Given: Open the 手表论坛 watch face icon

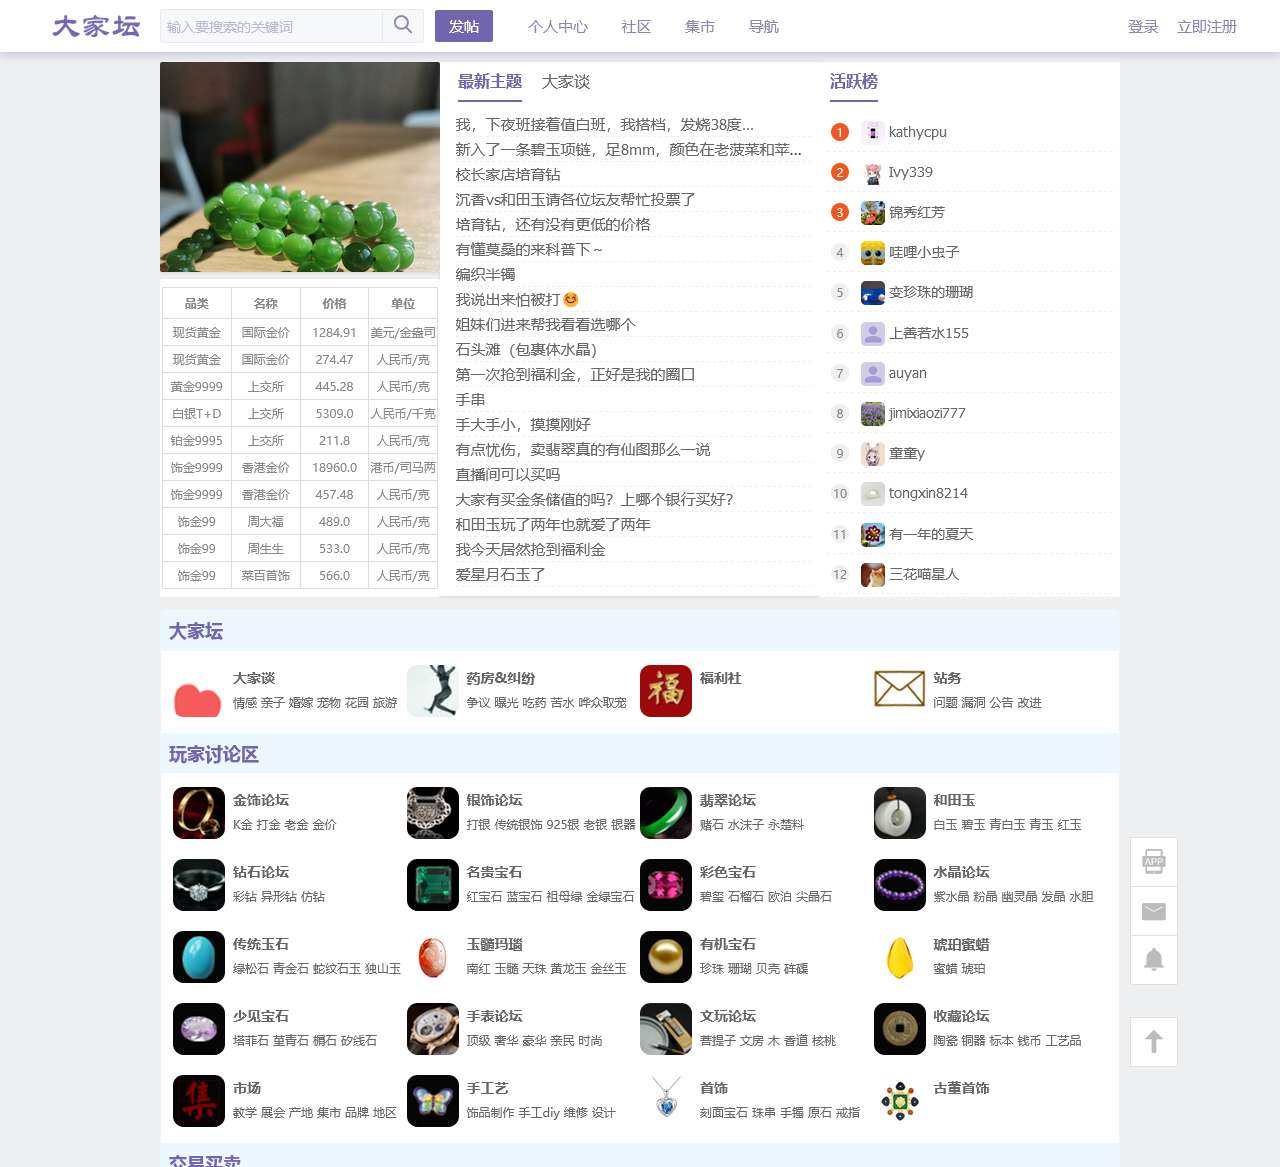Looking at the screenshot, I should pos(432,1029).
